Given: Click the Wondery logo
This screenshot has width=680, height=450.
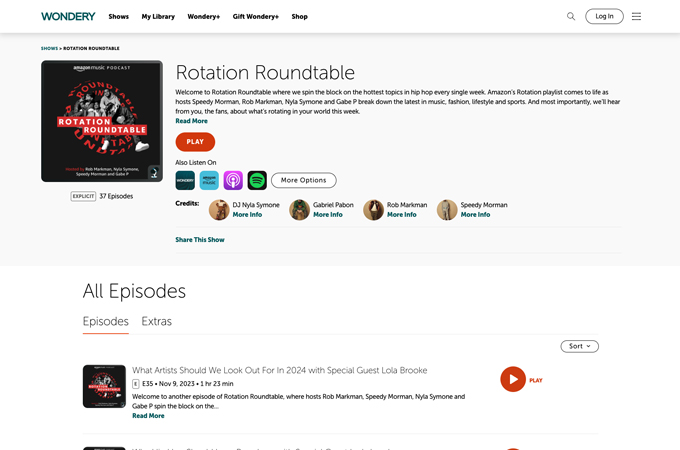Looking at the screenshot, I should tap(68, 16).
